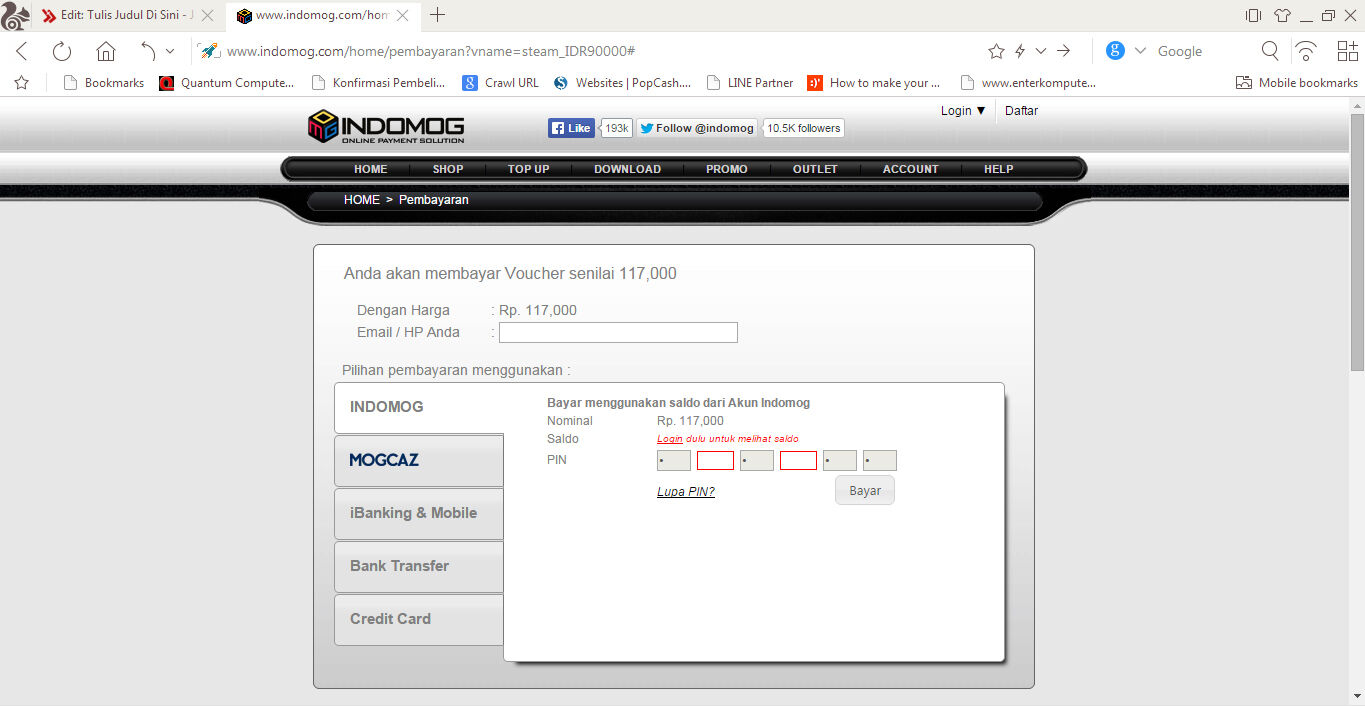Viewport: 1365px width, 707px height.
Task: Click the browser back arrow
Action: click(x=22, y=51)
